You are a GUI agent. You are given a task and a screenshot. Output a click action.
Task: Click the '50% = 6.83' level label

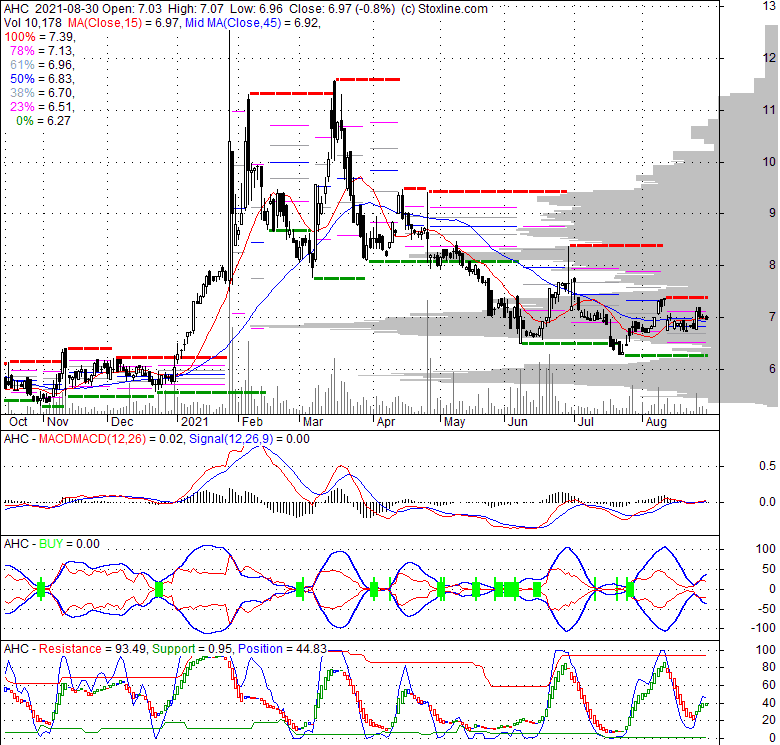pyautogui.click(x=42, y=79)
